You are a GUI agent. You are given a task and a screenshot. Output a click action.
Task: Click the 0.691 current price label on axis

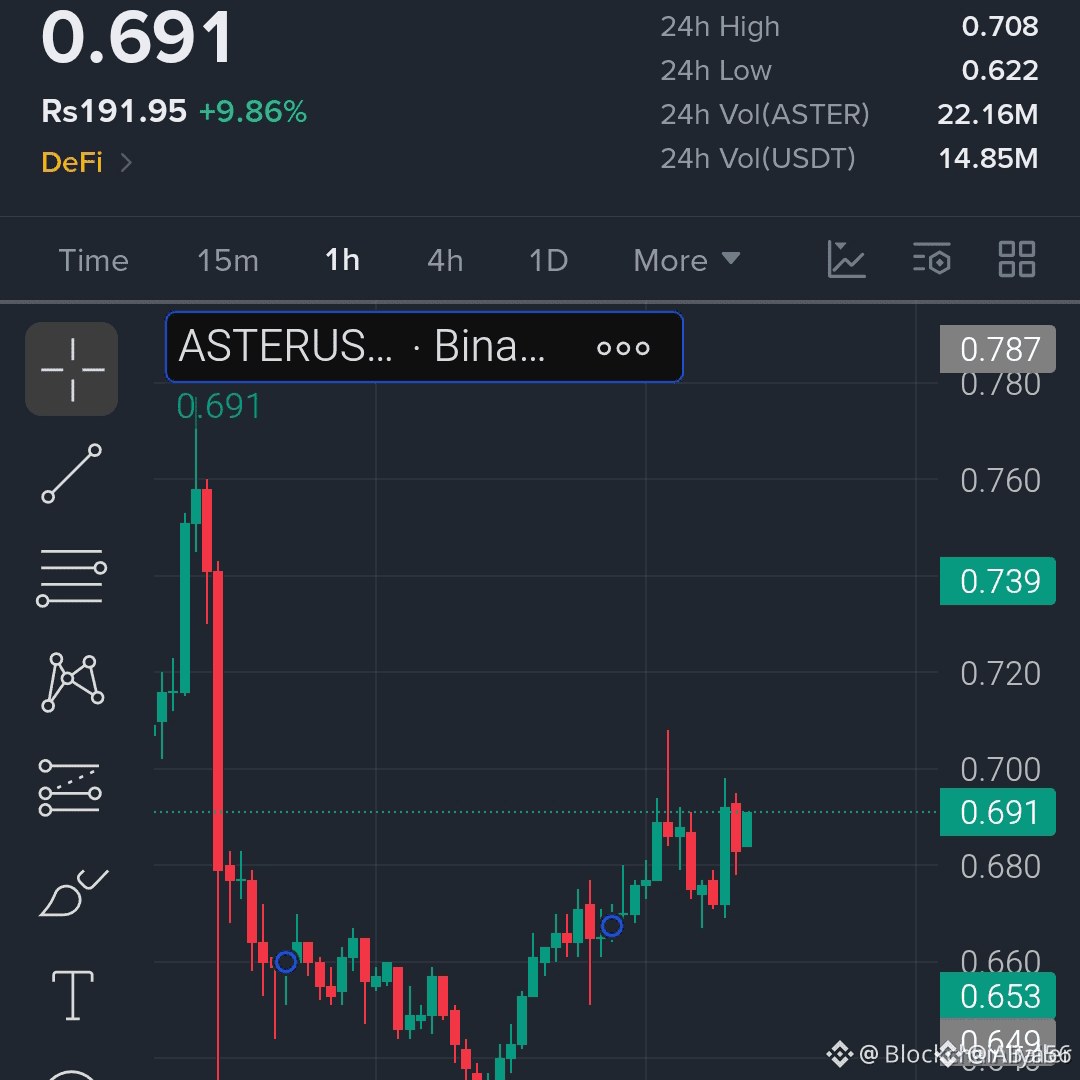tap(998, 812)
